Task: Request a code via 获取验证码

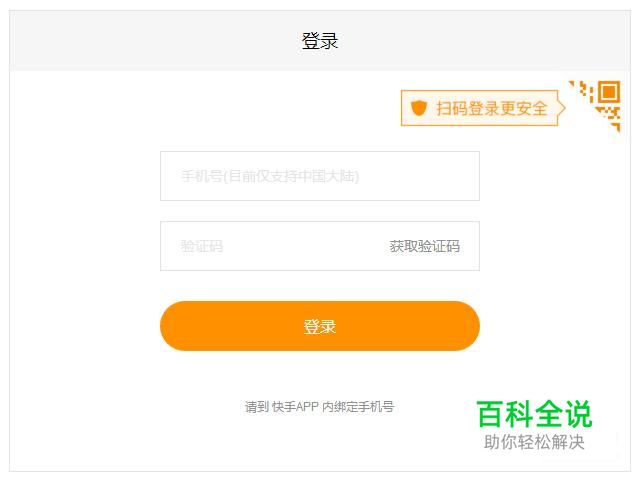Action: pos(425,246)
